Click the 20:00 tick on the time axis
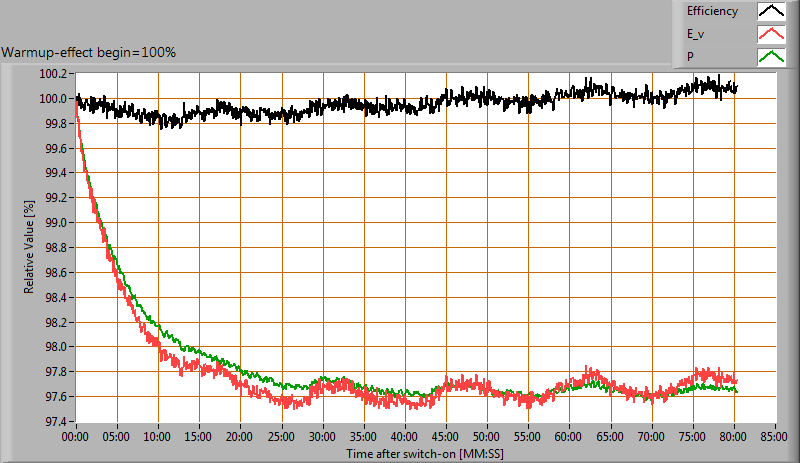 click(240, 437)
